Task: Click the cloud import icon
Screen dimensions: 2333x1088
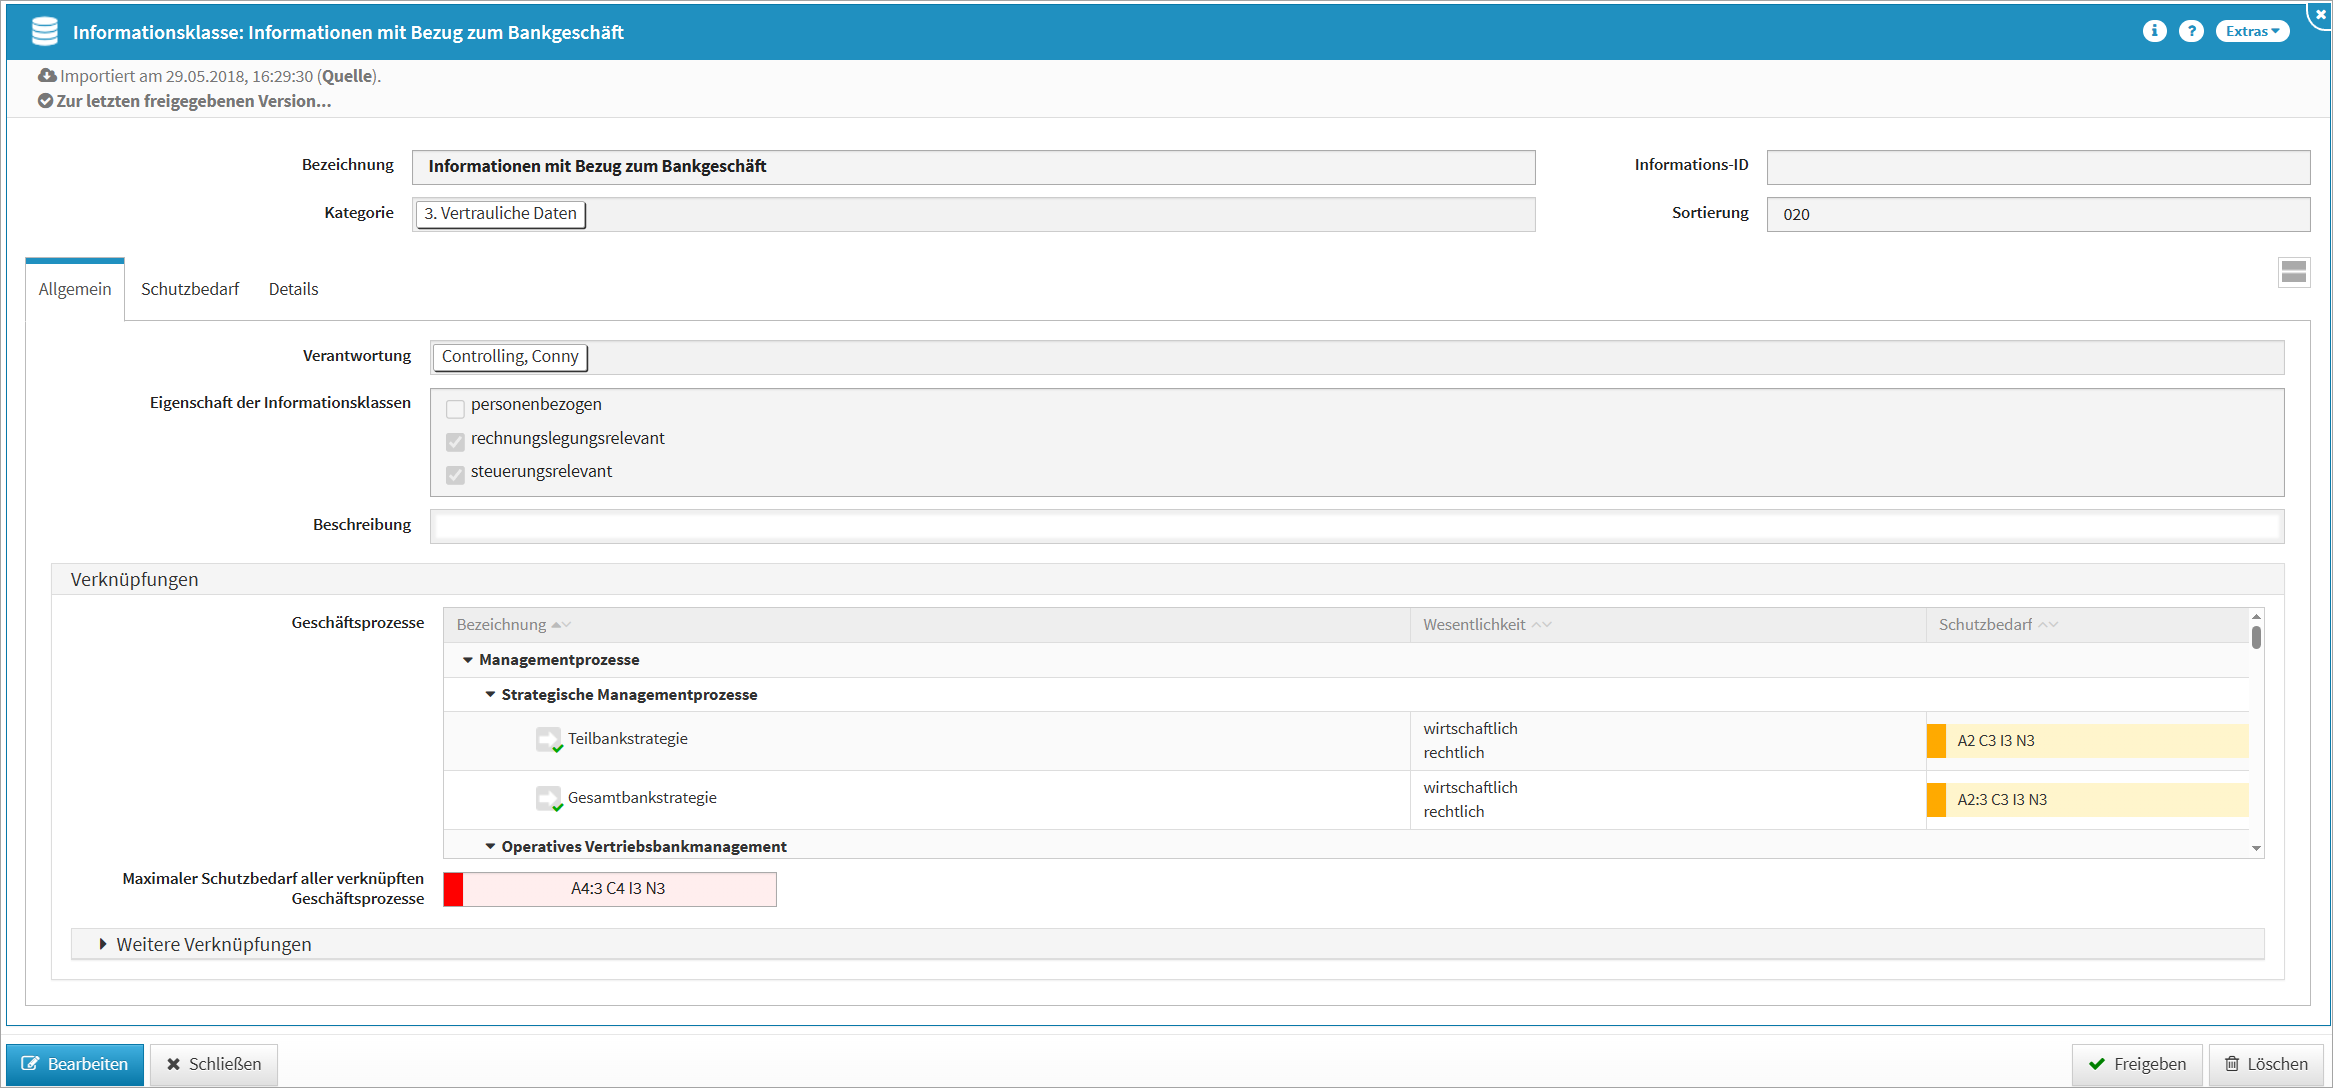Action: tap(47, 76)
